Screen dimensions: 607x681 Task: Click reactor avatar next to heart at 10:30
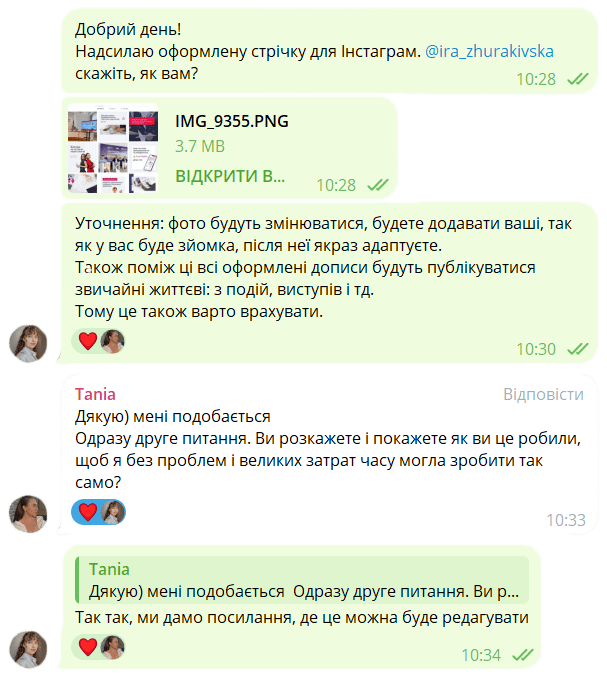coord(112,341)
